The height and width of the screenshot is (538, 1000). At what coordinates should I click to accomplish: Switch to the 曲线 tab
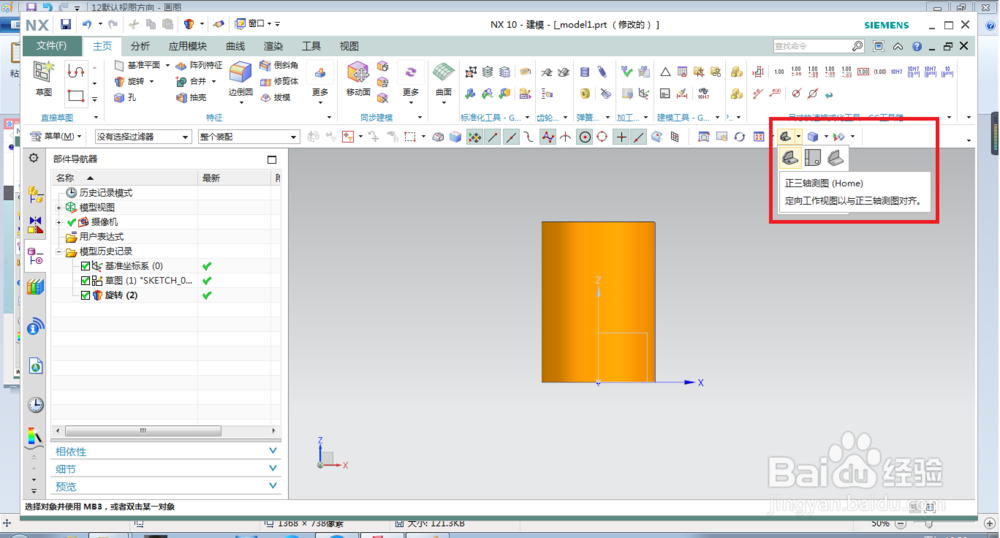235,46
